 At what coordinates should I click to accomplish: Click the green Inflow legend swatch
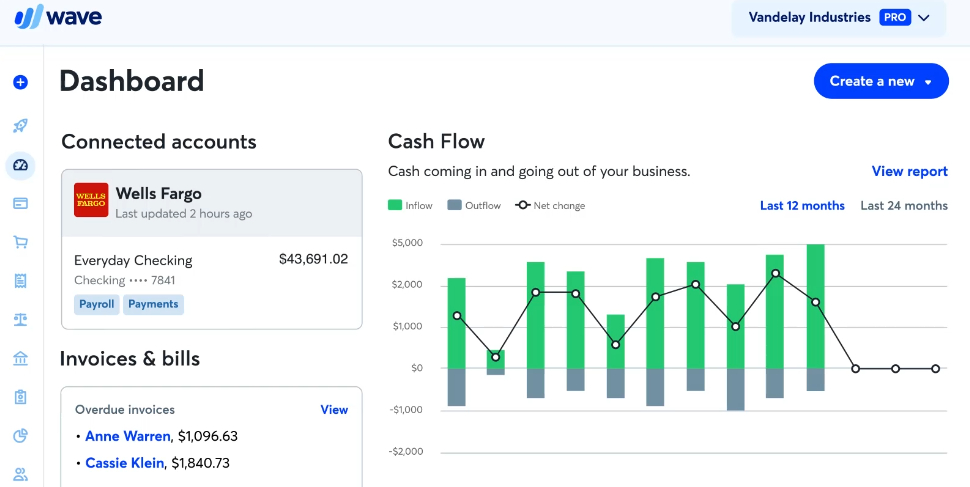click(x=395, y=206)
